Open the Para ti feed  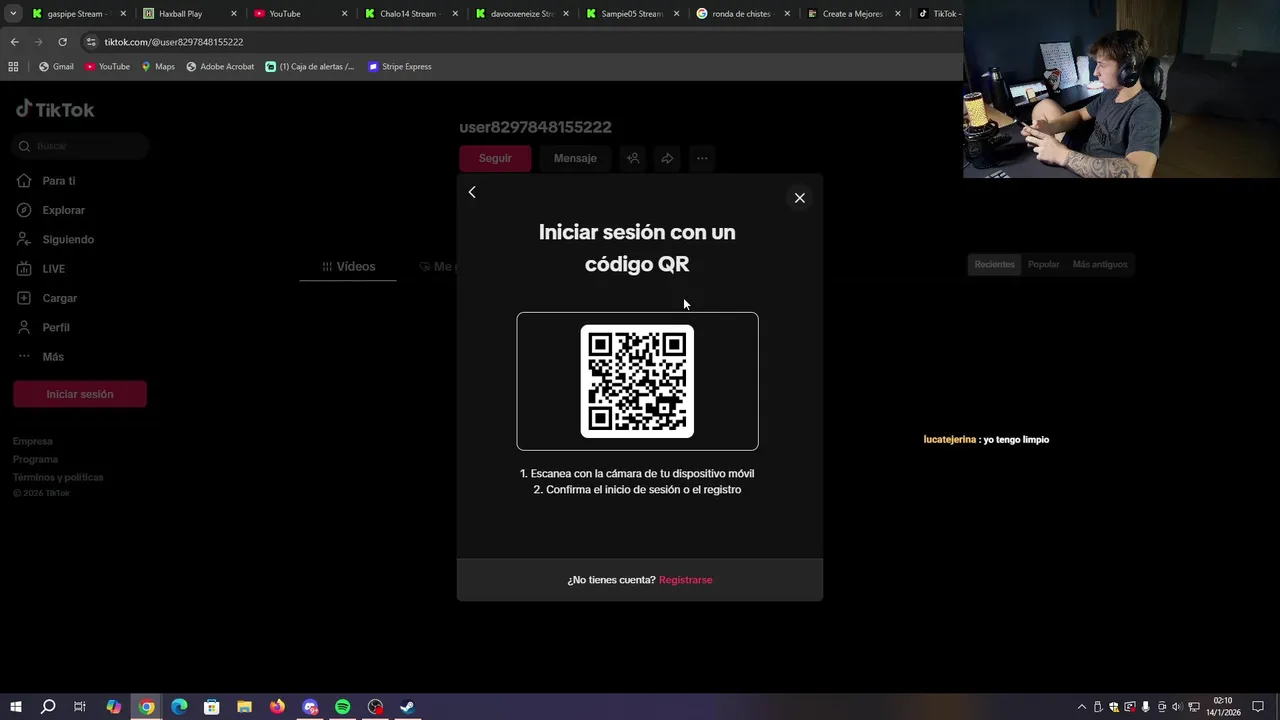click(58, 181)
